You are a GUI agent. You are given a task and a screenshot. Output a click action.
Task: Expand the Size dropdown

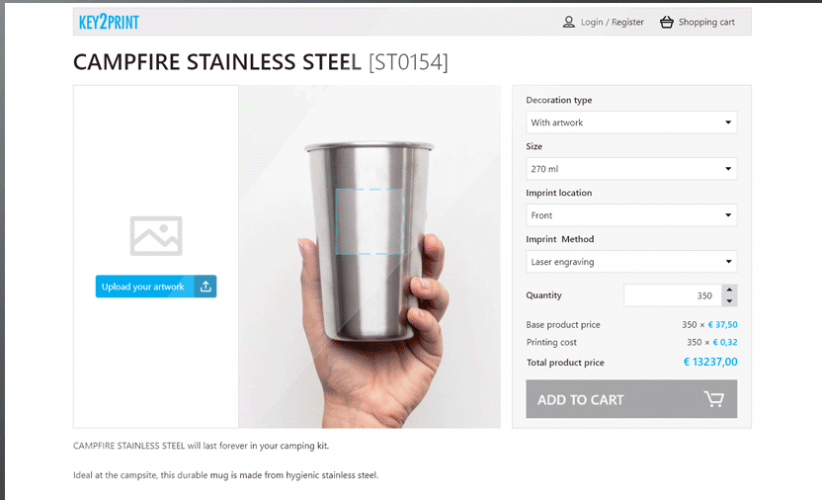[631, 169]
